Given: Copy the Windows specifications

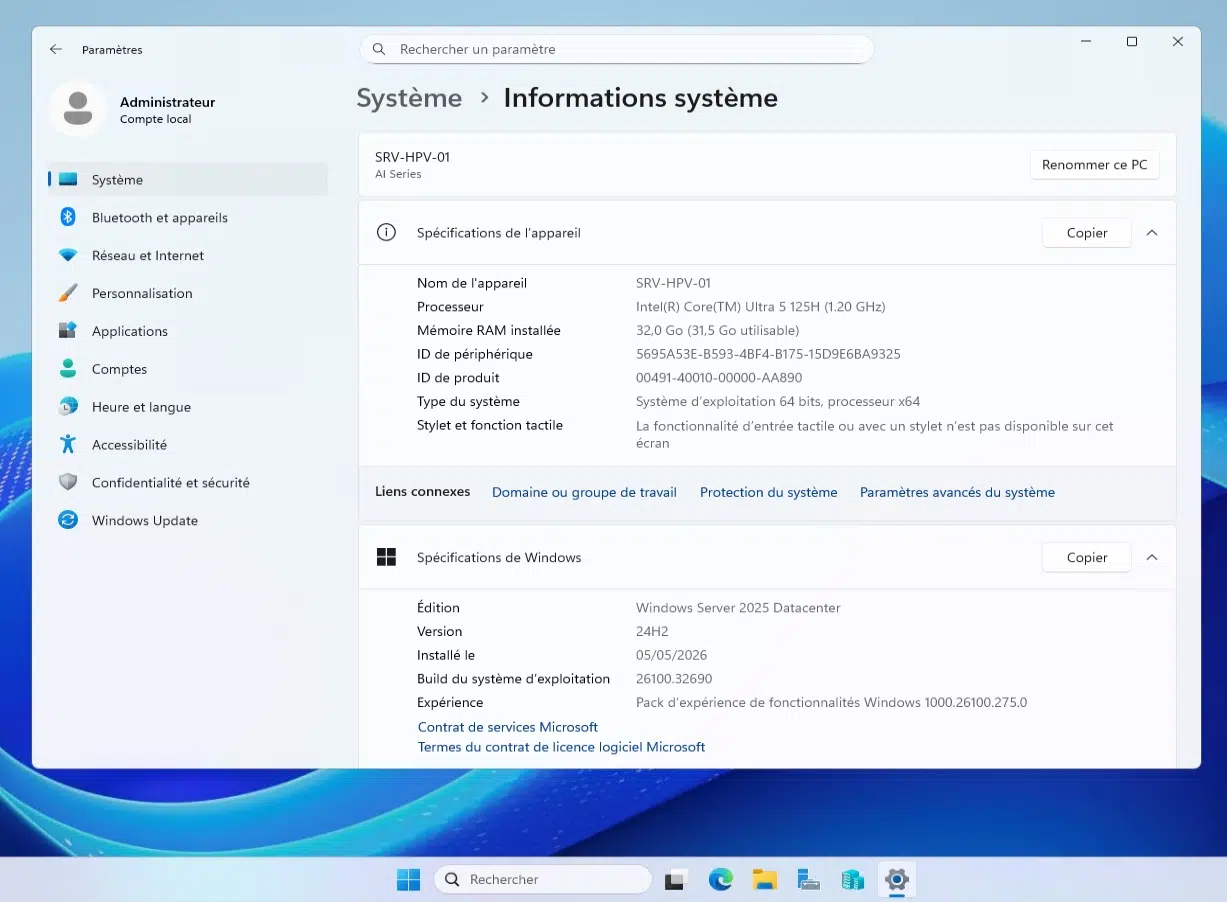Looking at the screenshot, I should pyautogui.click(x=1087, y=558).
